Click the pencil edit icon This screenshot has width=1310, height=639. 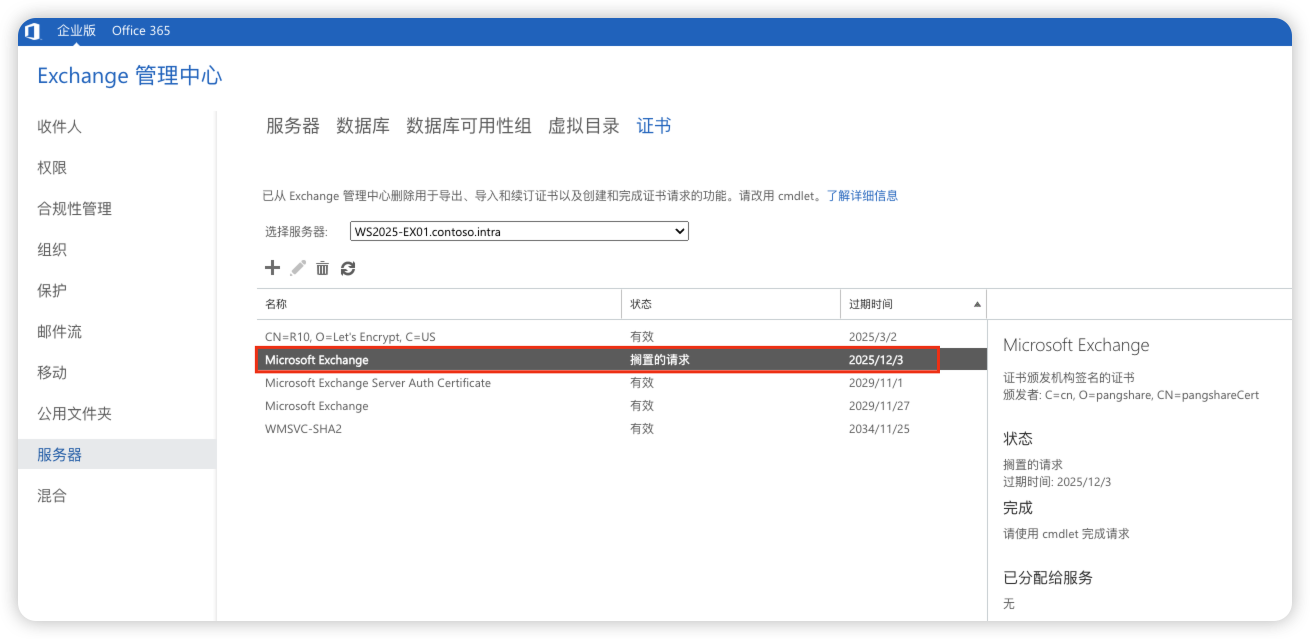(x=298, y=268)
